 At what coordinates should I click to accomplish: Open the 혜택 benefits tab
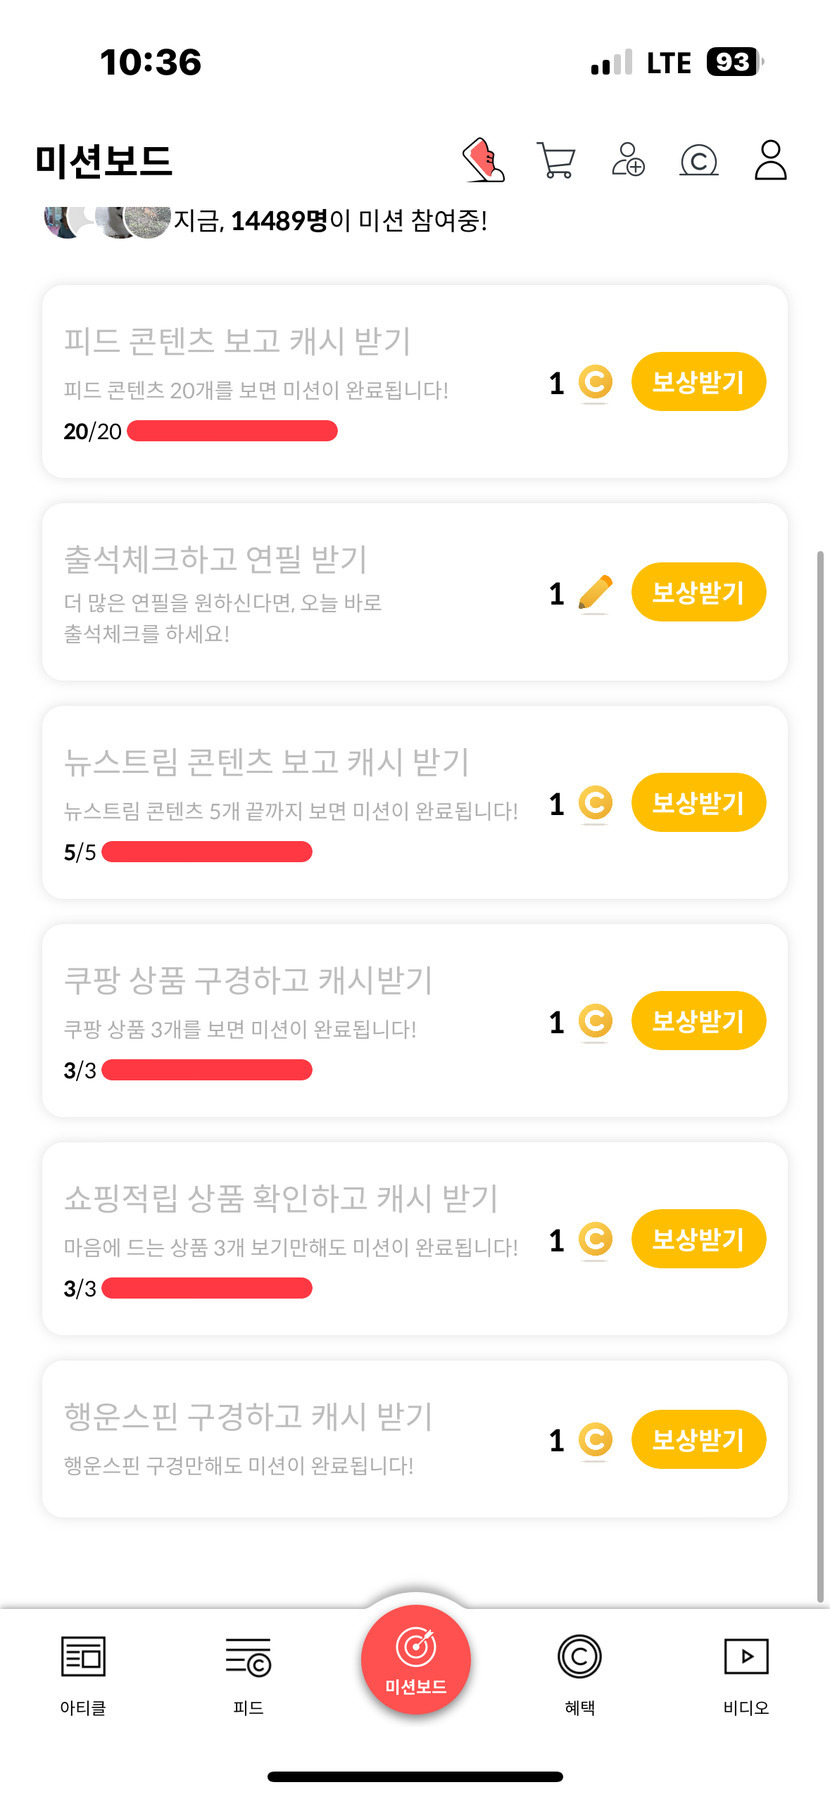click(580, 1675)
